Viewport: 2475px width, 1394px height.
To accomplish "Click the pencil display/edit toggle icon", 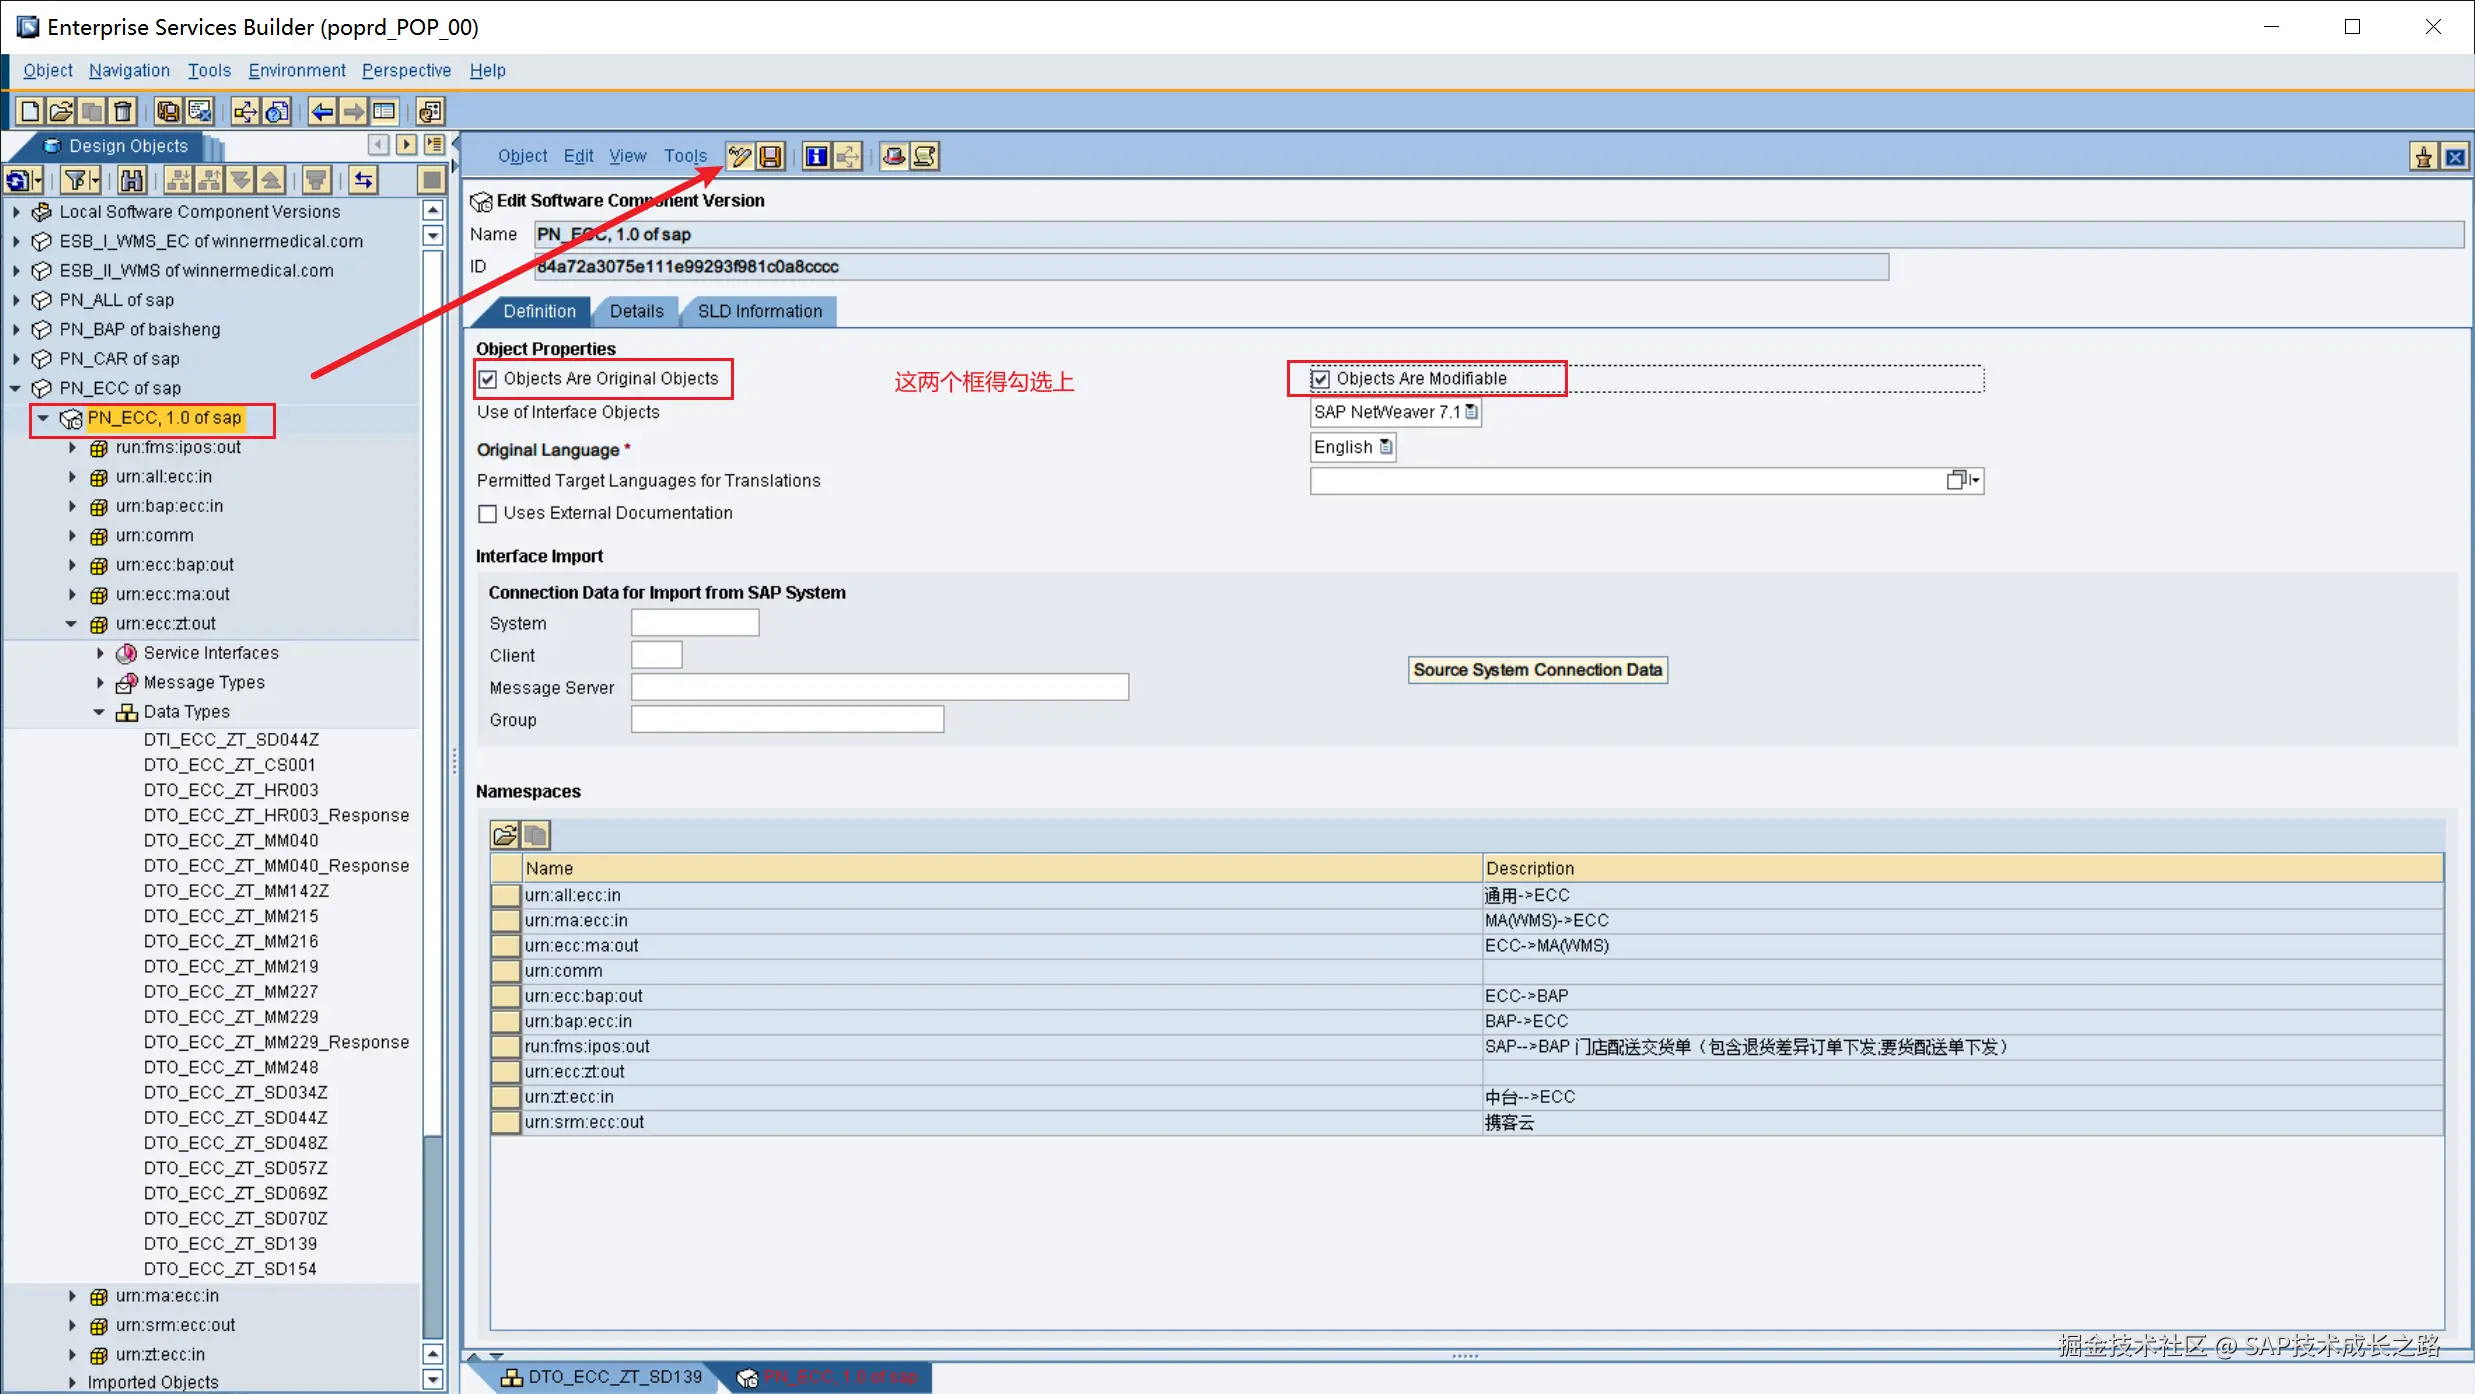I will point(739,156).
